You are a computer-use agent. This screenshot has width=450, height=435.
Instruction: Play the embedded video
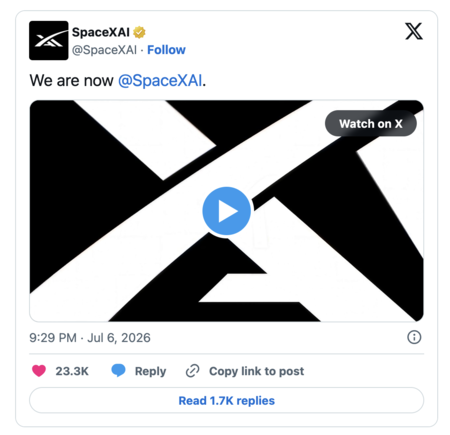(x=227, y=211)
